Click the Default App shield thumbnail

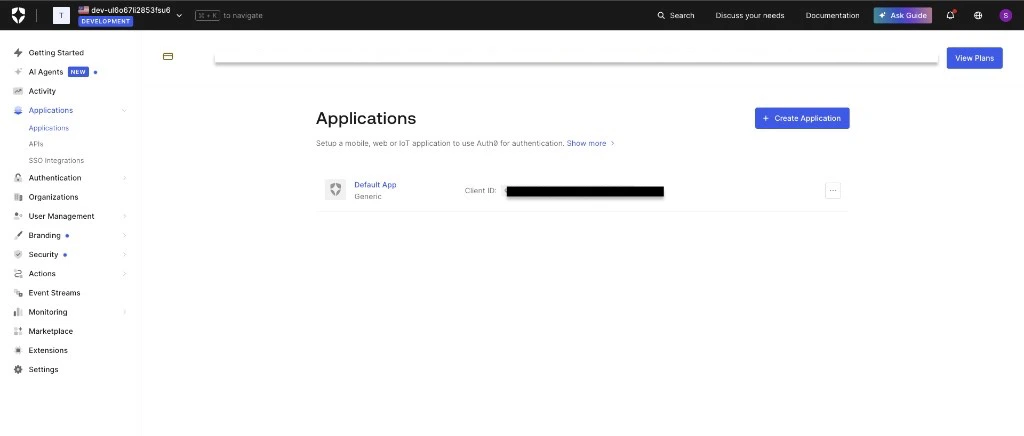coord(335,189)
